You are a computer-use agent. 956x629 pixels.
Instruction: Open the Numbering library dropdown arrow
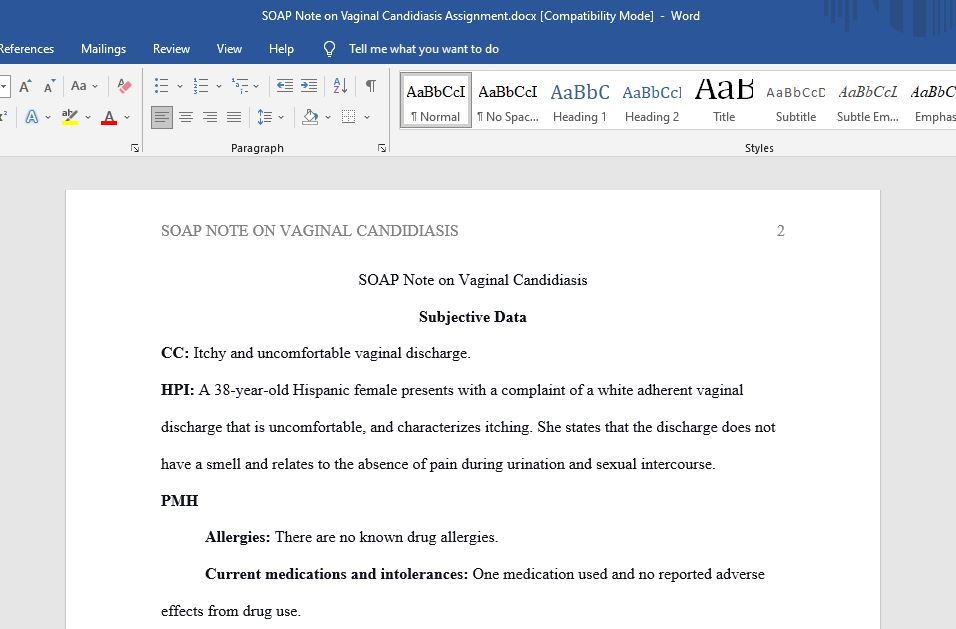tap(219, 87)
